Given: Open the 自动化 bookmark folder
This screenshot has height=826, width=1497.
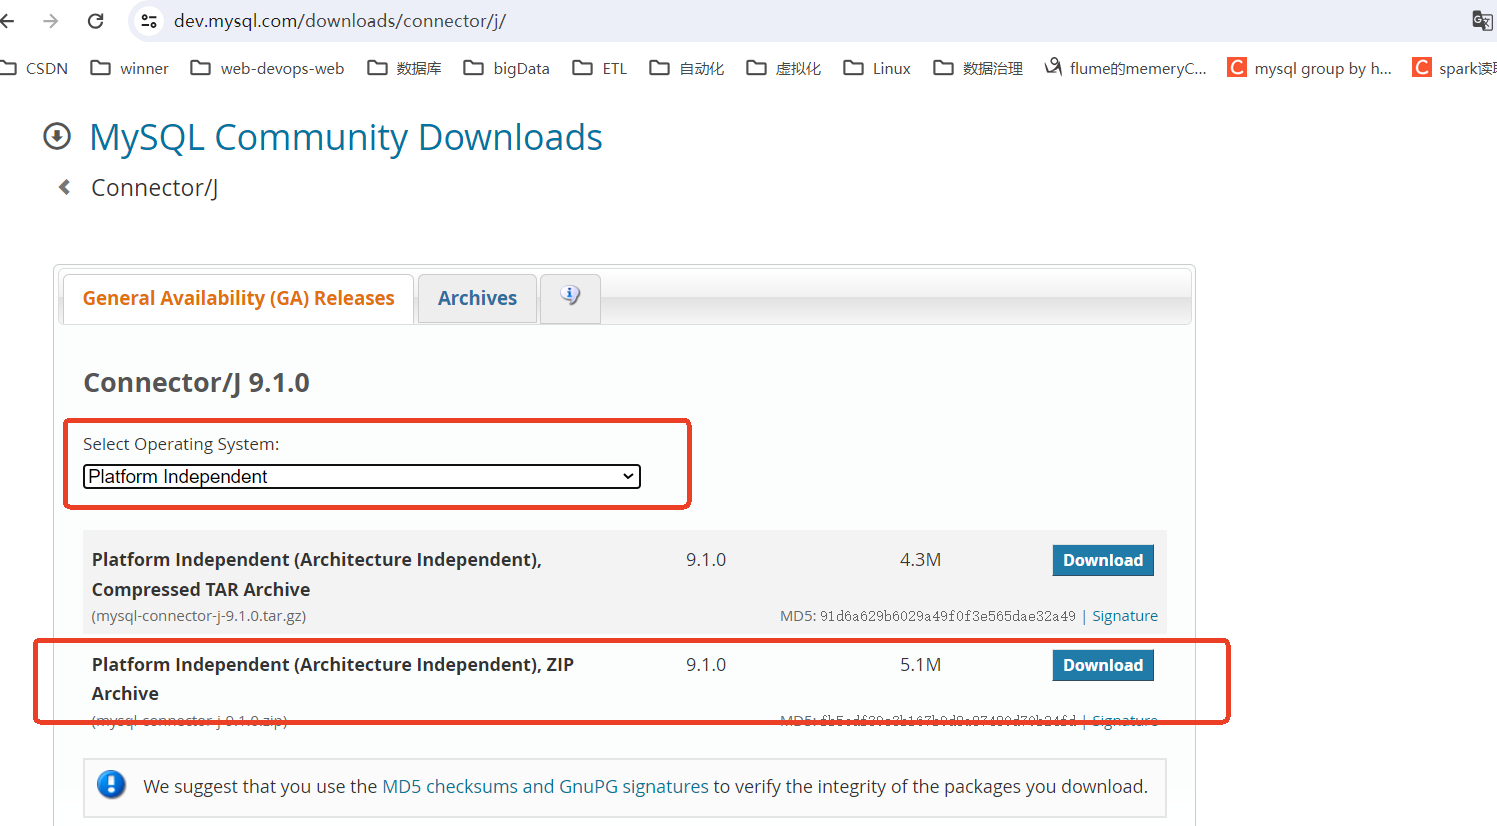Looking at the screenshot, I should click(687, 68).
